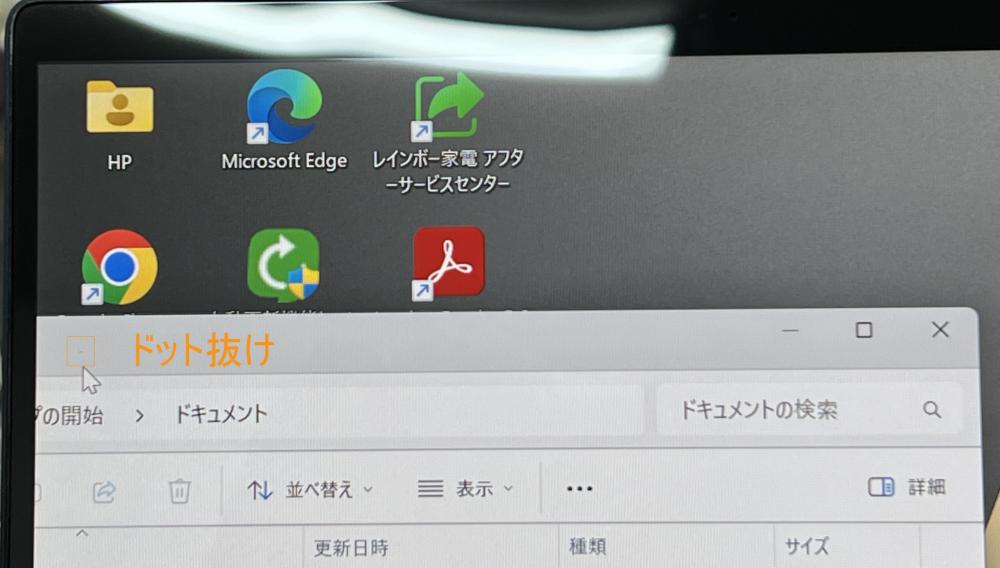Viewport: 1000px width, 568px height.
Task: Open the 表示 view dropdown
Action: [x=466, y=489]
